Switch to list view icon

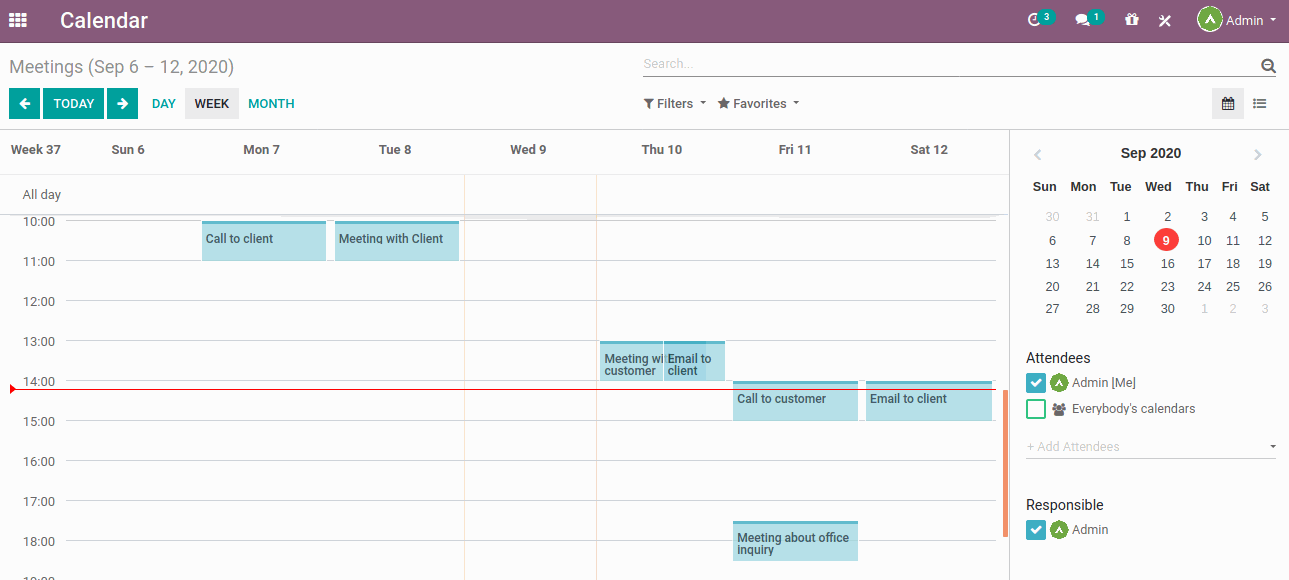(x=1259, y=103)
